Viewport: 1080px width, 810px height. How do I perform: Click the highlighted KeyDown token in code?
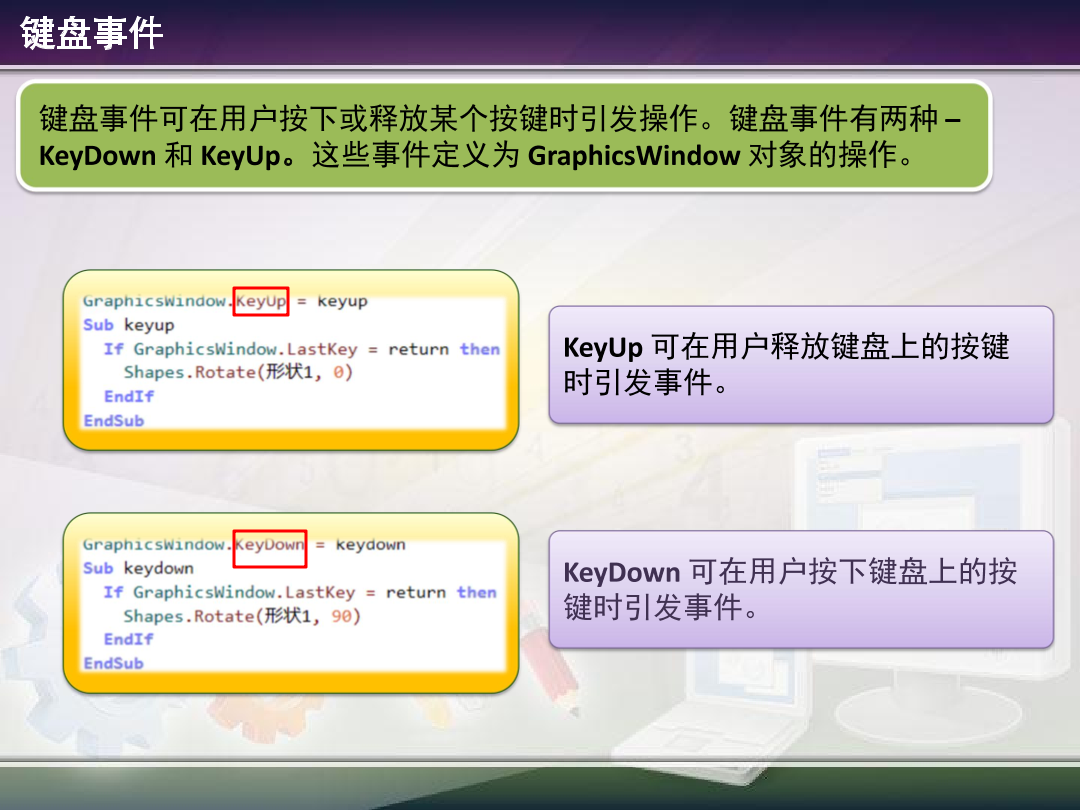(x=270, y=544)
